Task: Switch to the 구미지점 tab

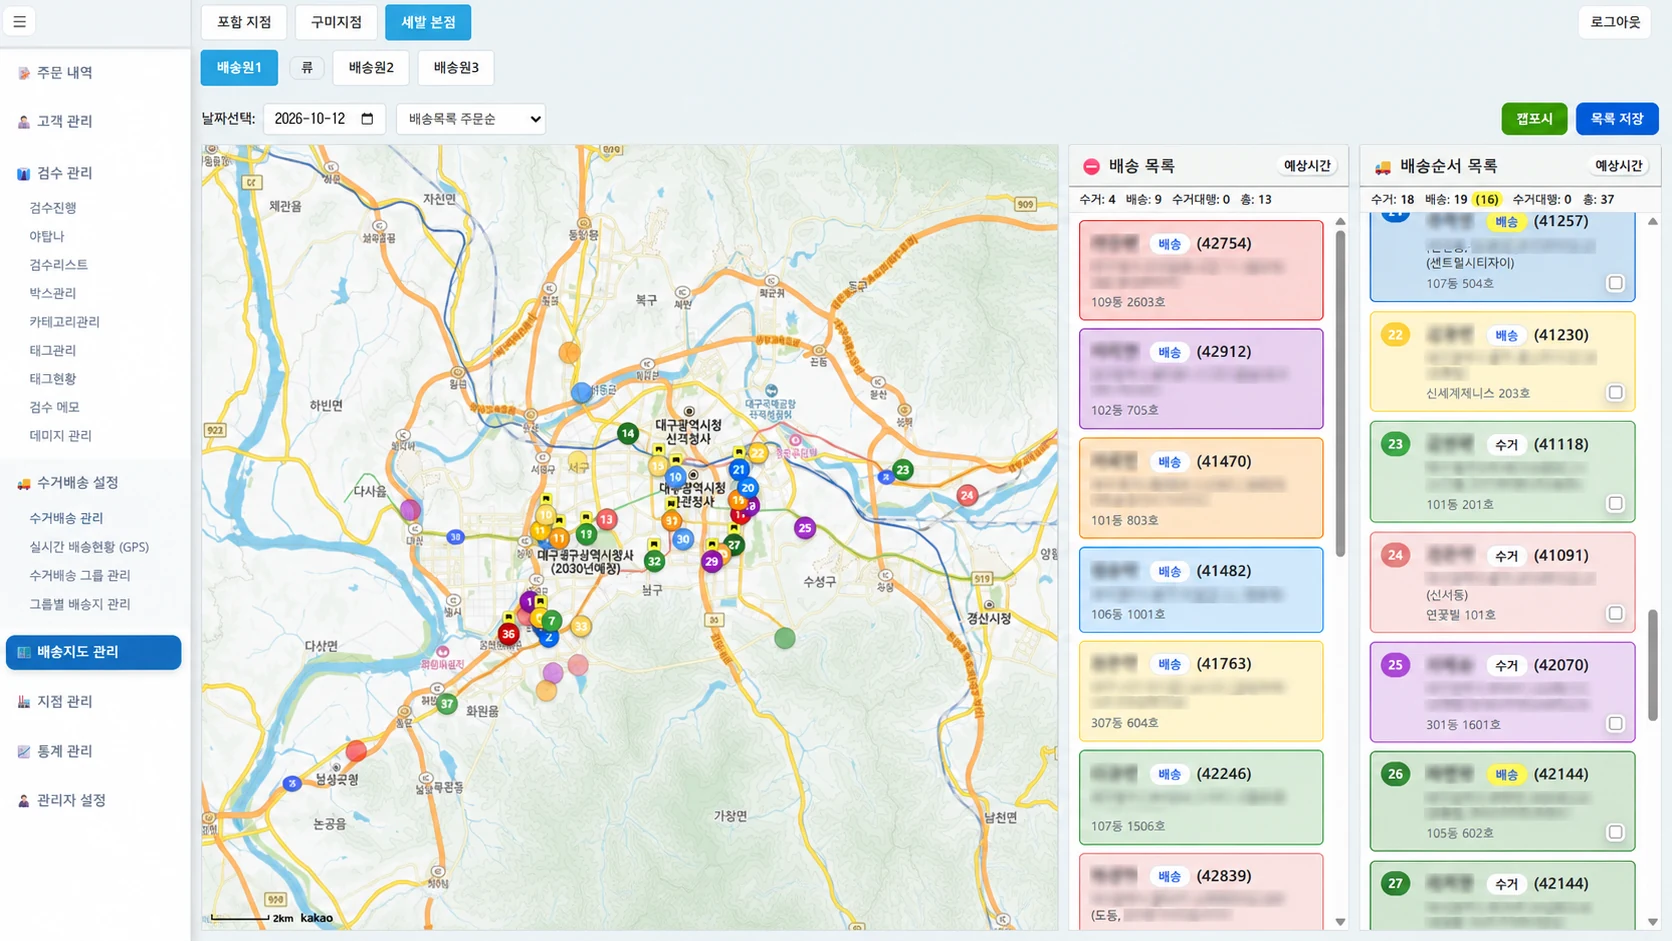Action: 336,22
